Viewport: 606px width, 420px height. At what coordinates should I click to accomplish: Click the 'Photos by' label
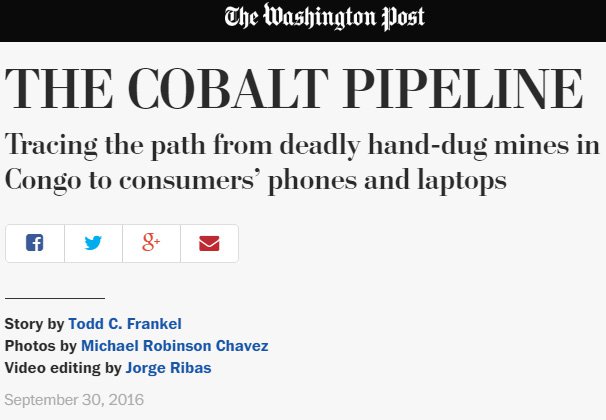point(41,346)
